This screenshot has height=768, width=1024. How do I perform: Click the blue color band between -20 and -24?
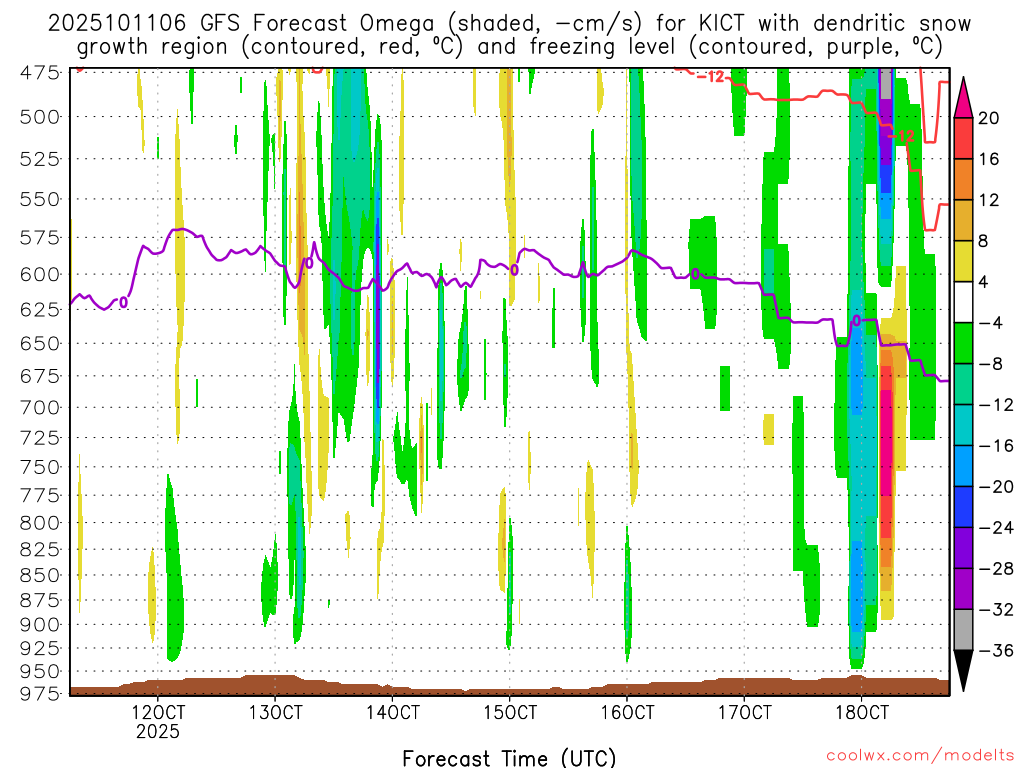[x=963, y=507]
